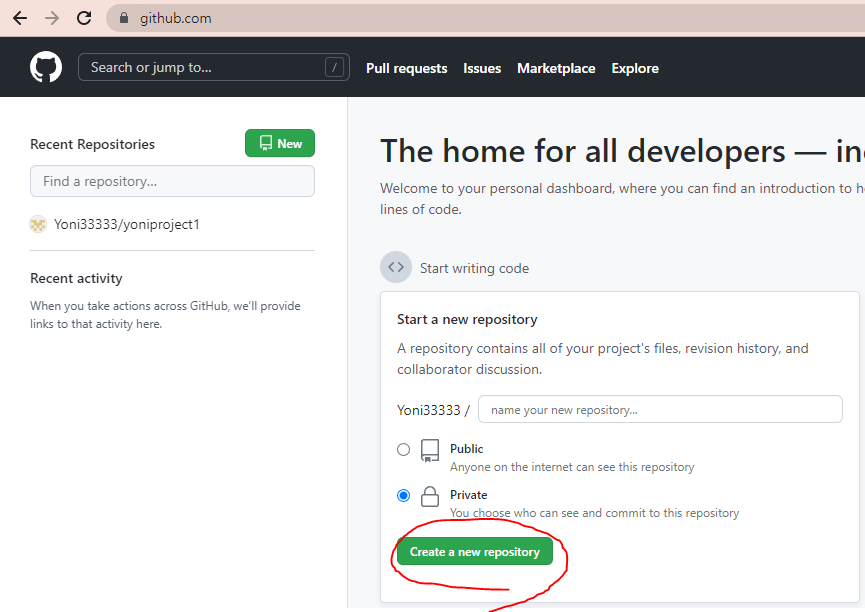
Task: Reload the page with the refresh icon
Action: [x=84, y=18]
